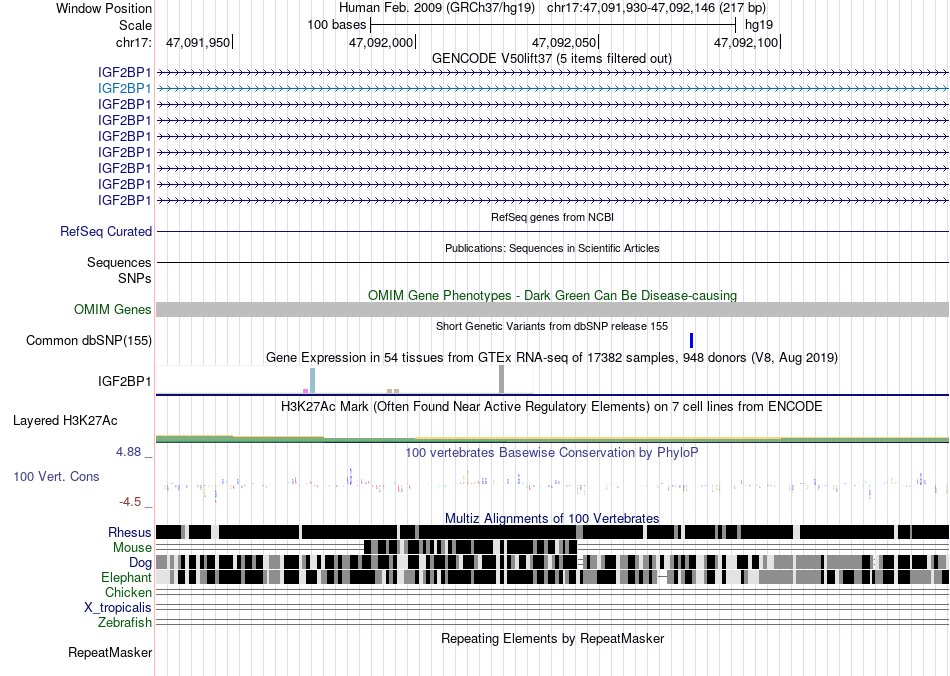The height and width of the screenshot is (676, 950).
Task: Open the RefSeq genes from NCBI title
Action: tap(553, 217)
